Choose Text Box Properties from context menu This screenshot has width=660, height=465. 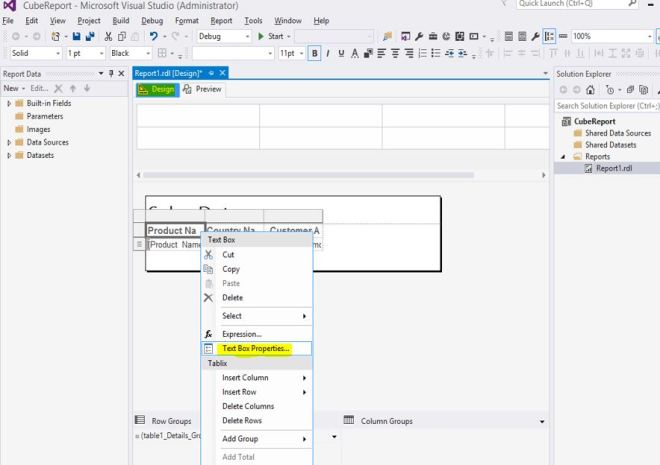pos(256,349)
